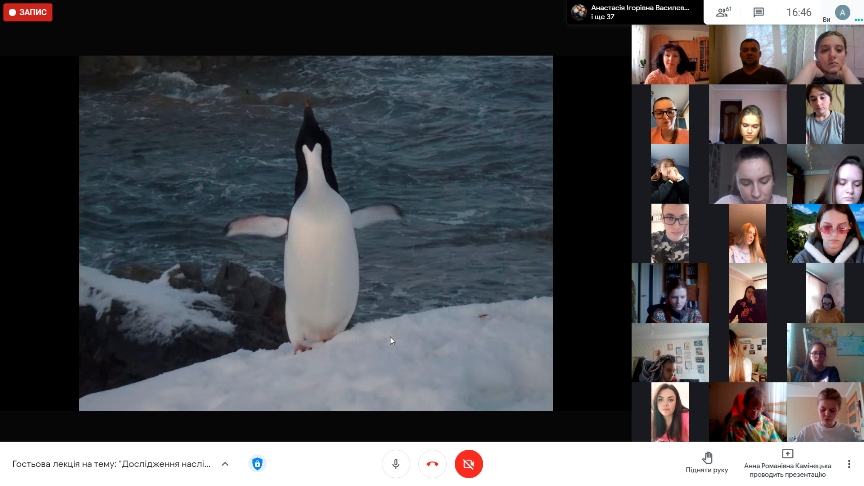The width and height of the screenshot is (864, 486).
Task: Click the shared penguin presentation image
Action: coord(316,233)
